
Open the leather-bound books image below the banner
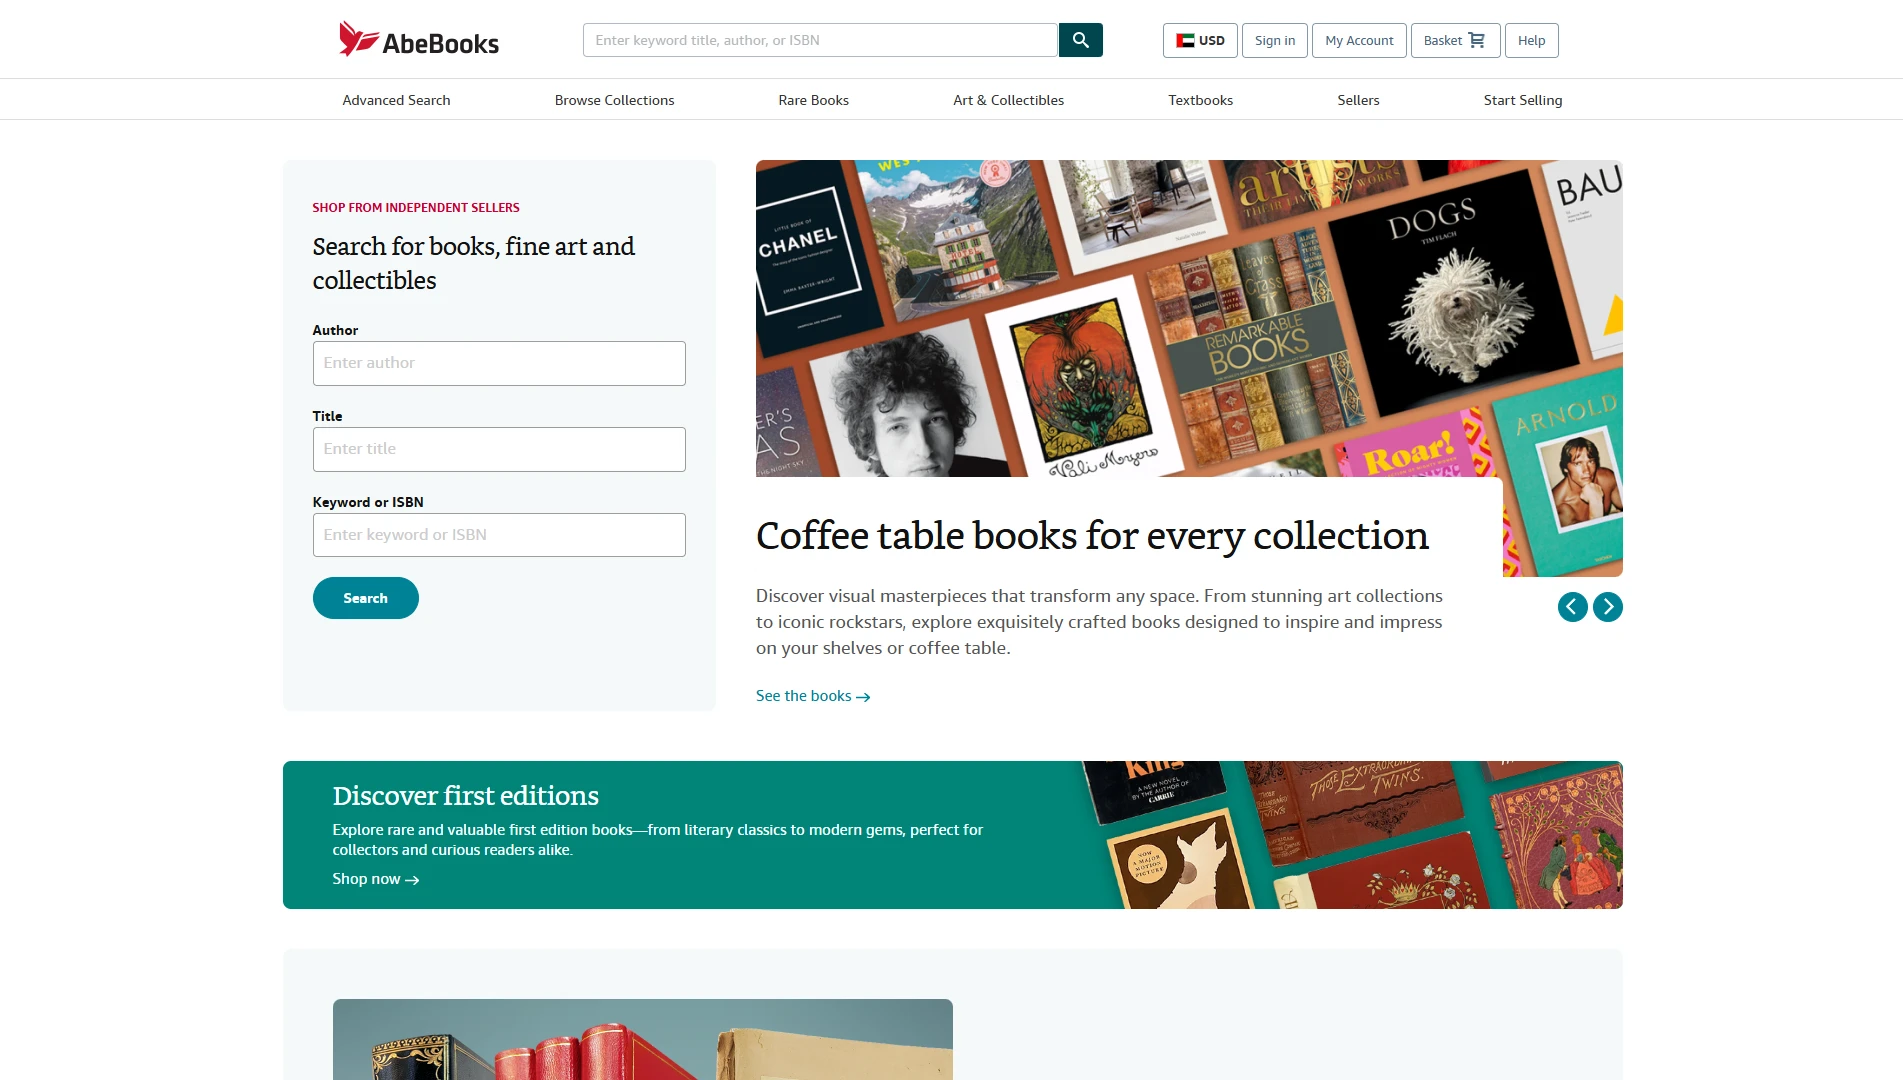[642, 1039]
